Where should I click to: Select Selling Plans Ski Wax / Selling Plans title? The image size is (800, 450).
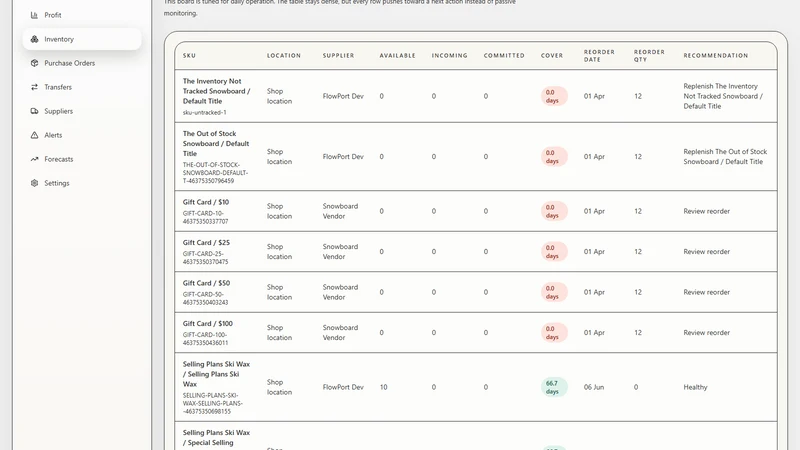point(216,374)
